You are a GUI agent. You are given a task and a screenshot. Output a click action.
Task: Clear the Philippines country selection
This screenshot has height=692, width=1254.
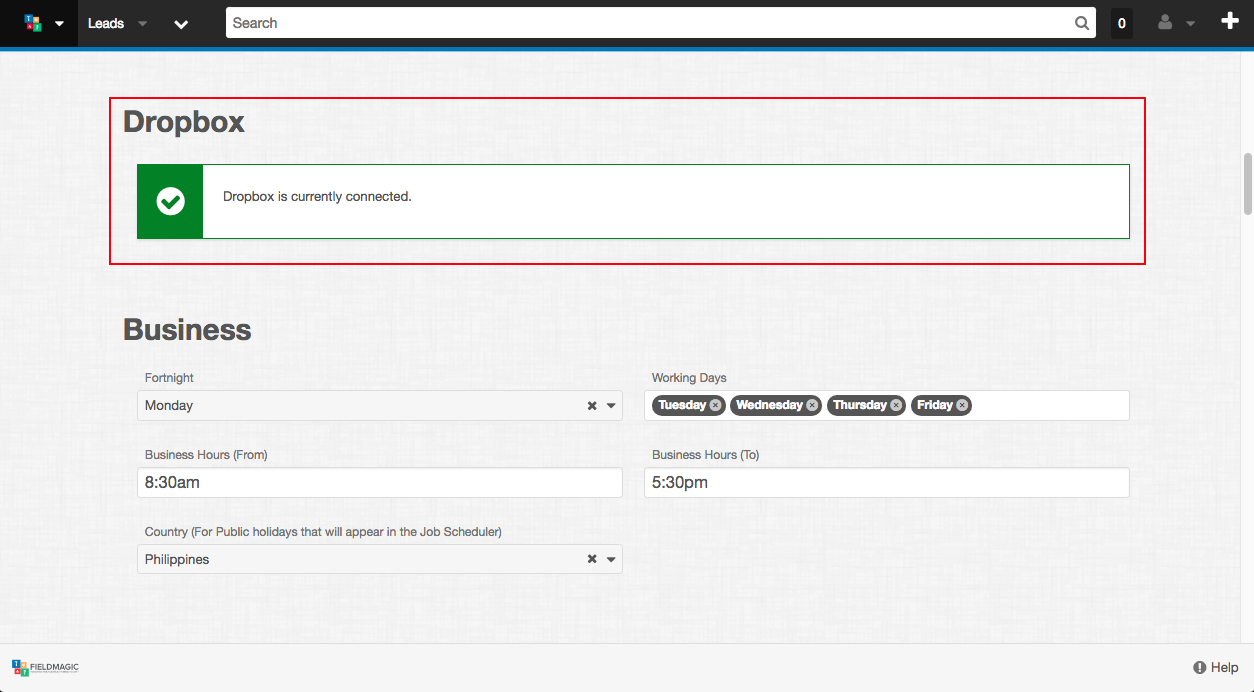[x=592, y=560]
